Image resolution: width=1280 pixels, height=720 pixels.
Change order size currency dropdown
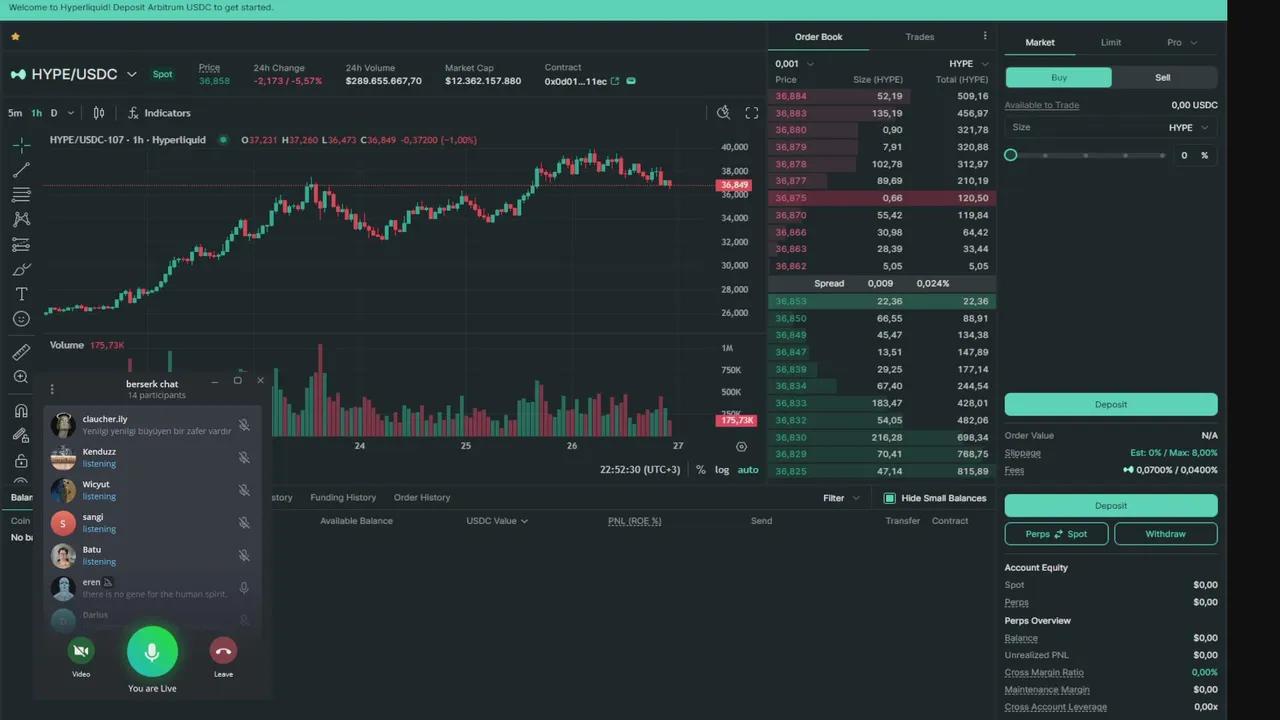click(x=1189, y=128)
